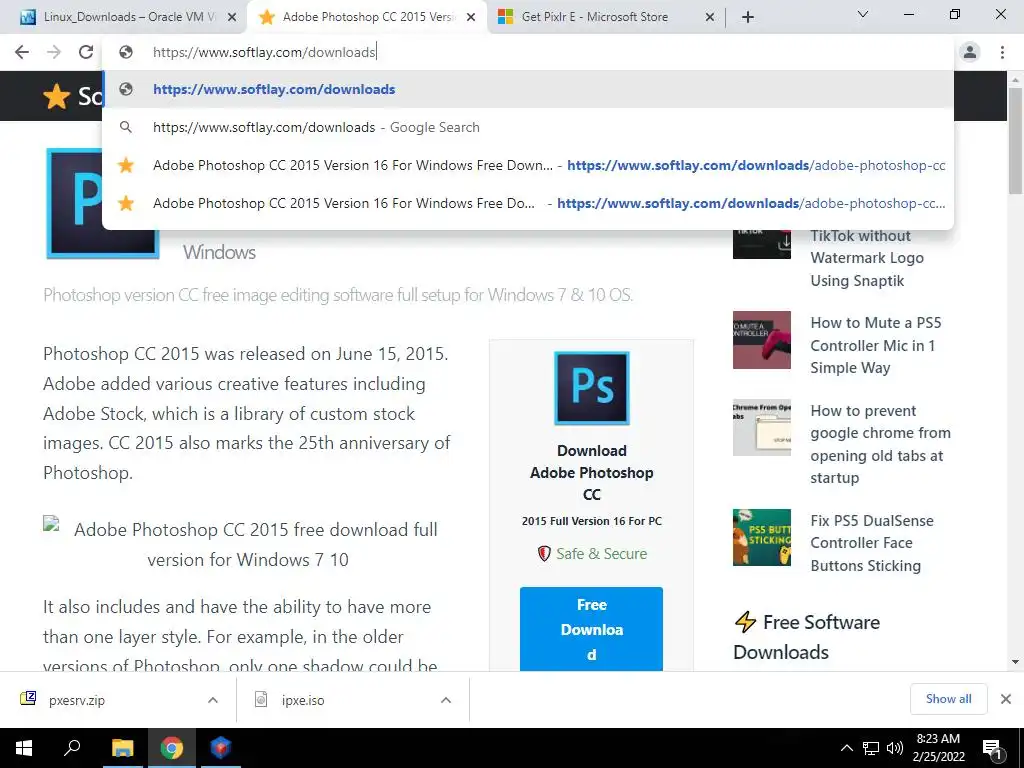The width and height of the screenshot is (1024, 768).
Task: Choose the top softlay.com/downloads URL suggestion
Action: [528, 89]
